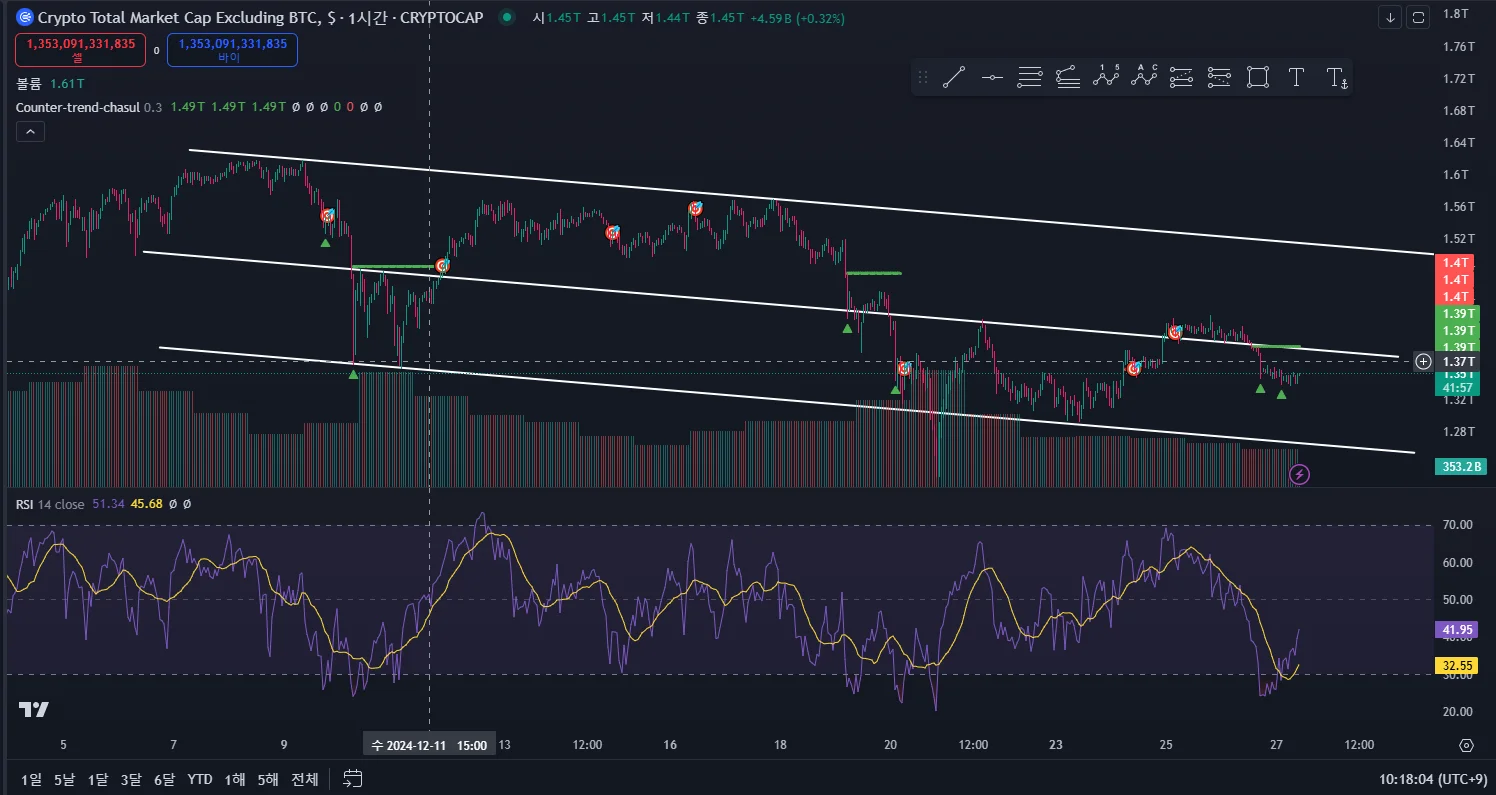The image size is (1496, 795).
Task: Collapse the indicator legend with the chevron
Action: [30, 131]
